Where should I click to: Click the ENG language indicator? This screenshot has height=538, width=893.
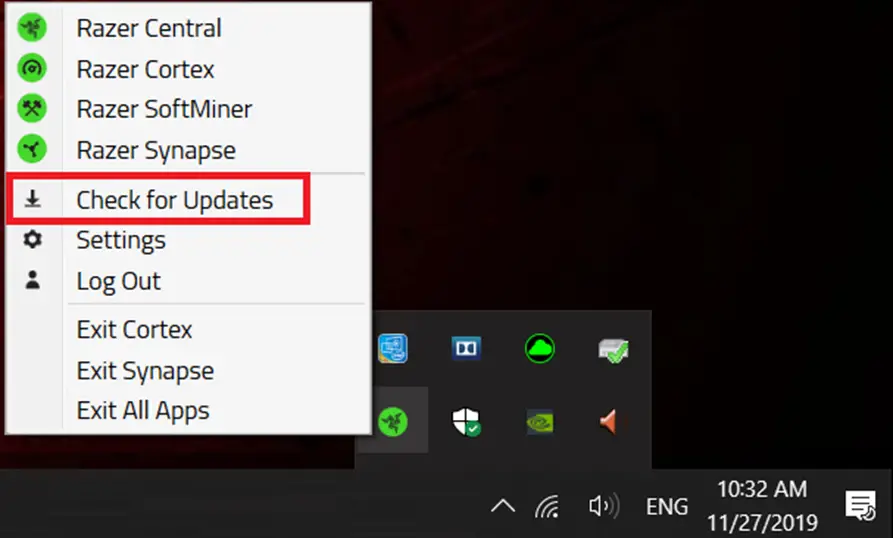(x=667, y=506)
